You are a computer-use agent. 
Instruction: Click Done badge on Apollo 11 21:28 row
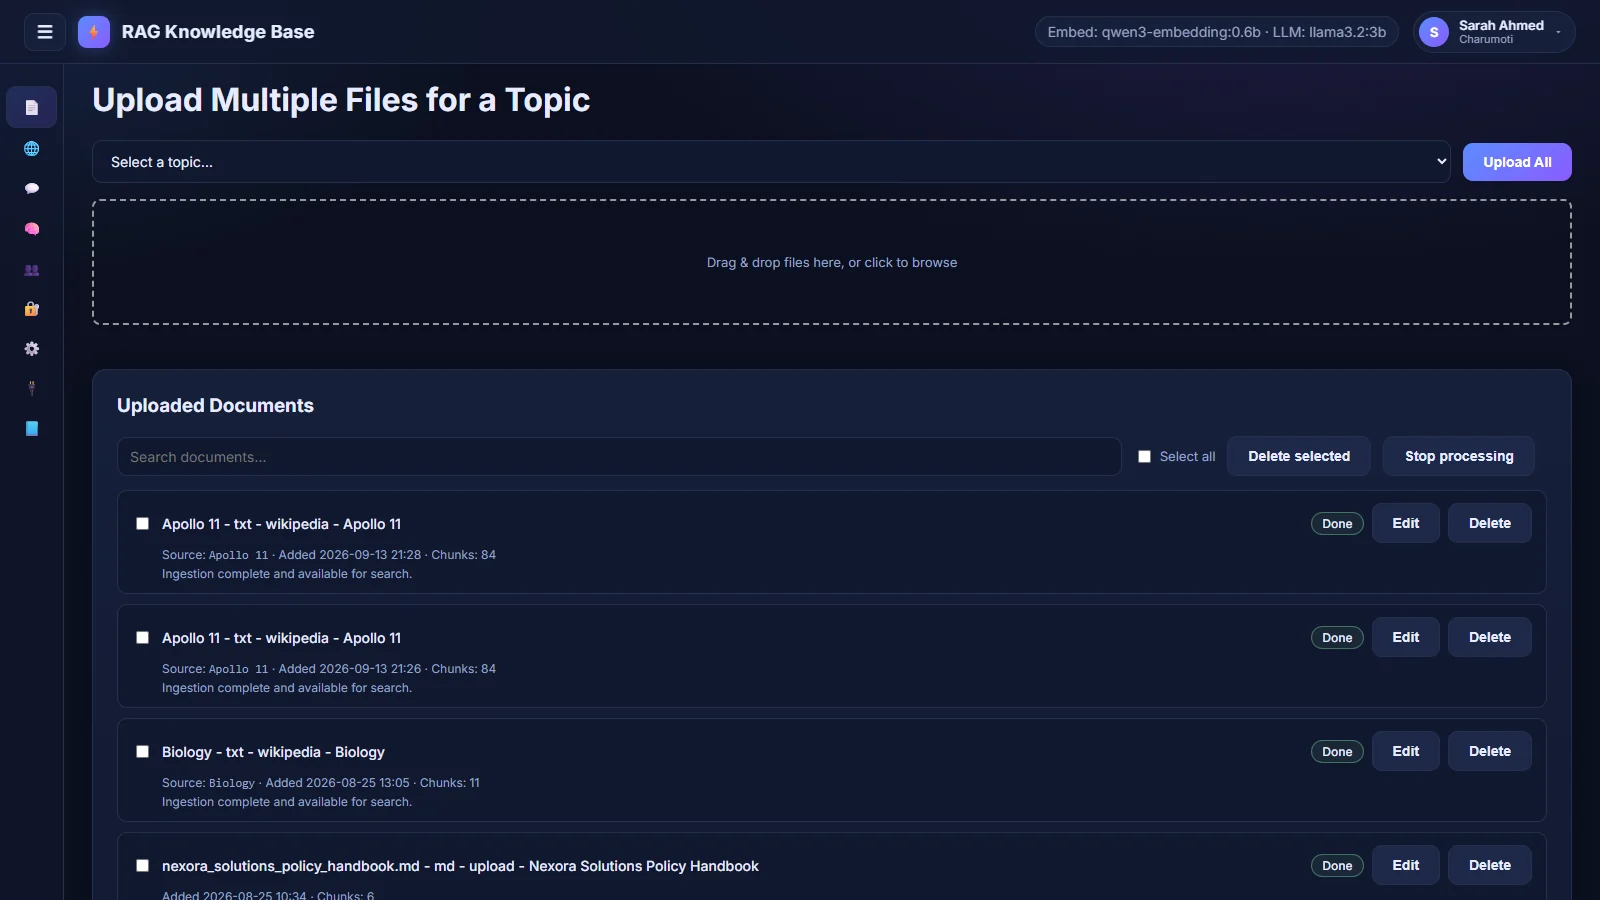(1337, 524)
